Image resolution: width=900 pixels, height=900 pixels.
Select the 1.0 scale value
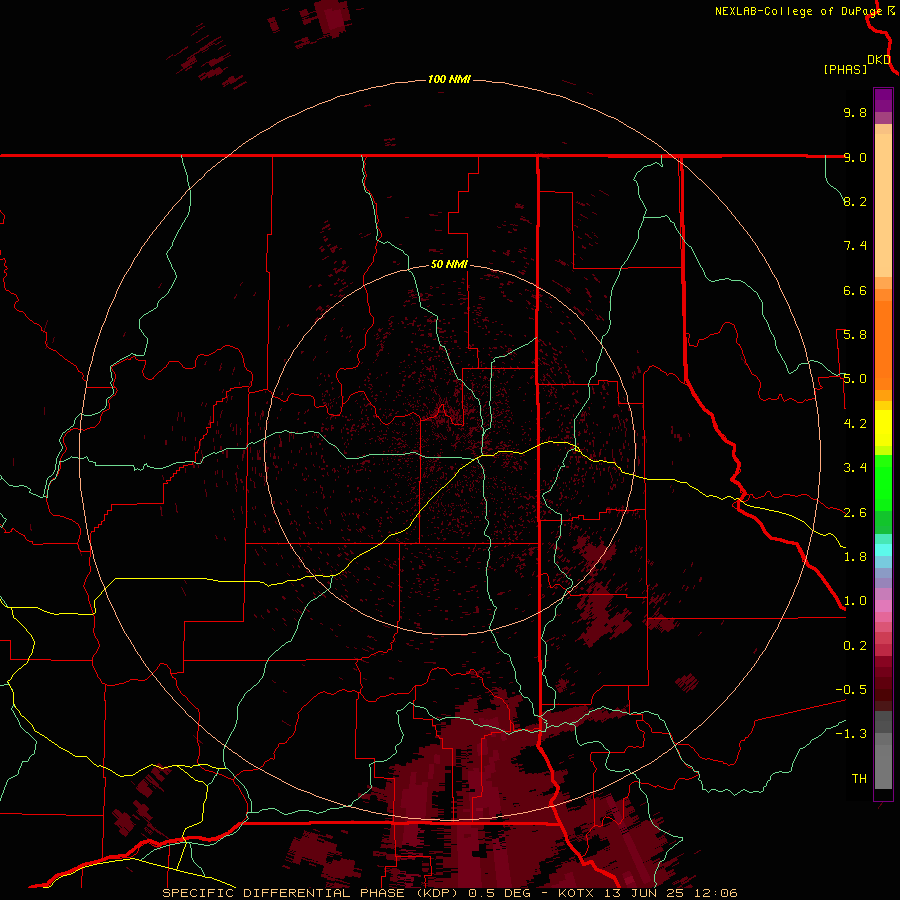pos(855,601)
